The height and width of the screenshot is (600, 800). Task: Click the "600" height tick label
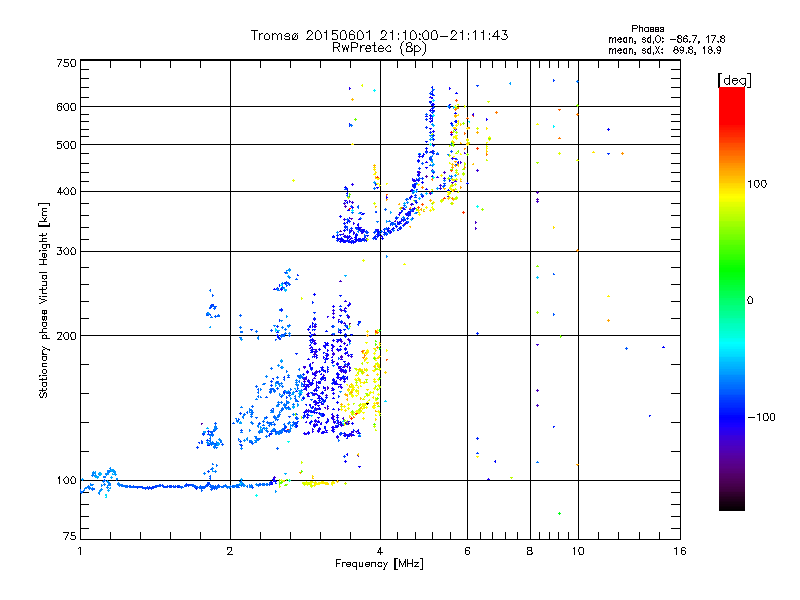66,107
